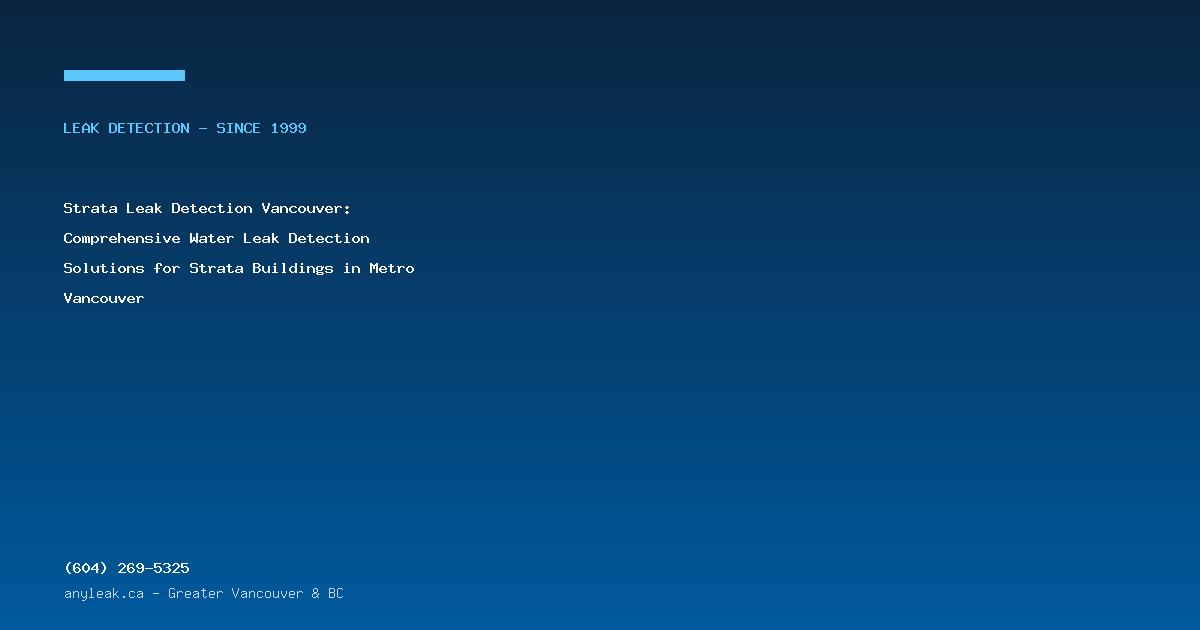The width and height of the screenshot is (1200, 630).
Task: Click the headline line "Strata Leak Detection Vancouver:"
Action: tap(207, 208)
